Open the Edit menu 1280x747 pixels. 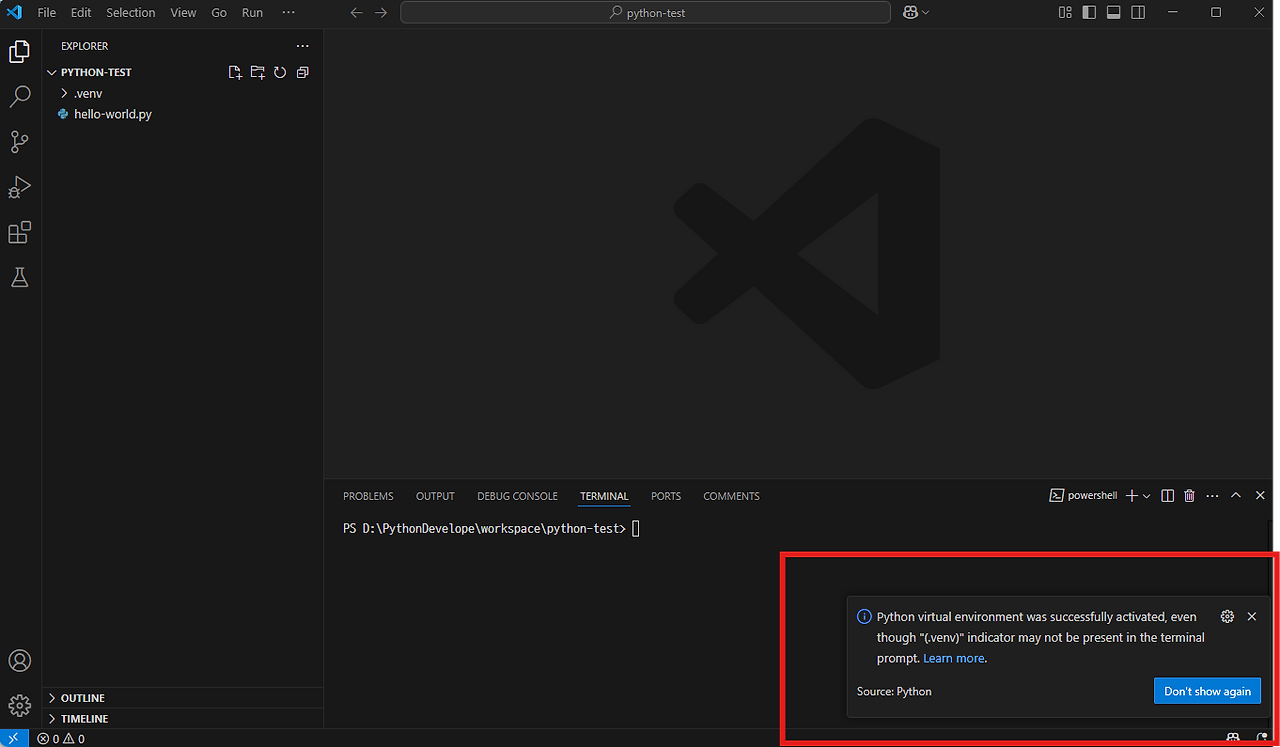click(x=81, y=13)
